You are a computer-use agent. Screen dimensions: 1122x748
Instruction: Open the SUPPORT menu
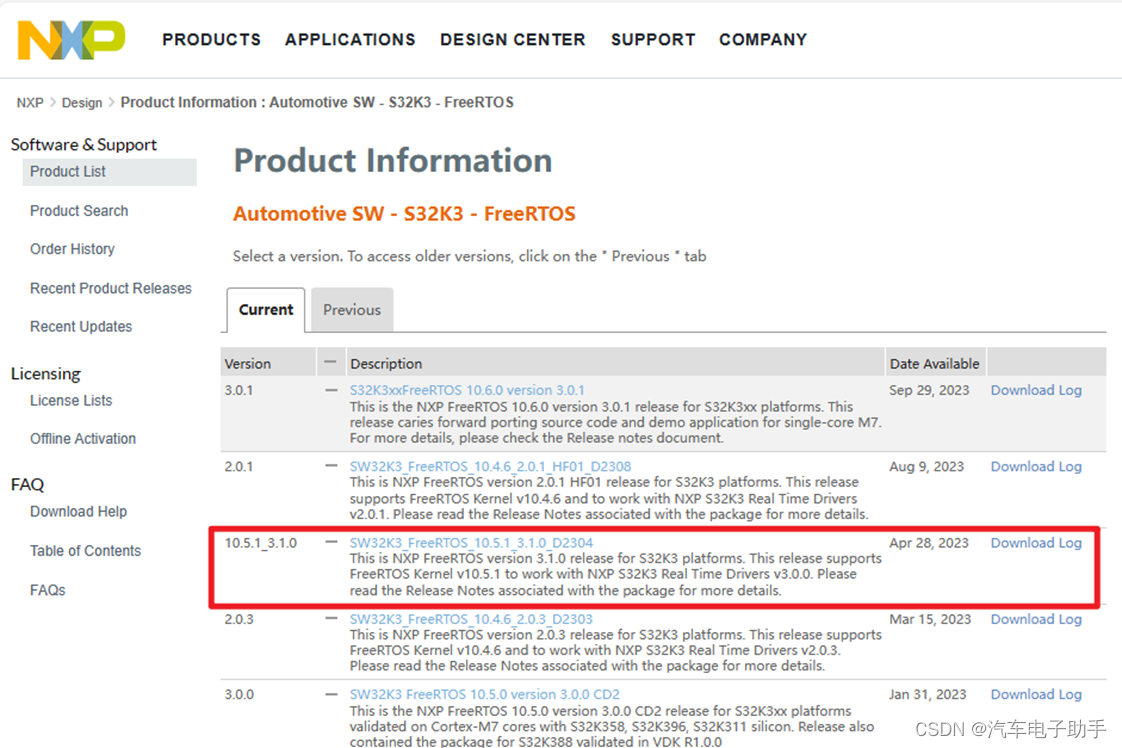[x=653, y=40]
